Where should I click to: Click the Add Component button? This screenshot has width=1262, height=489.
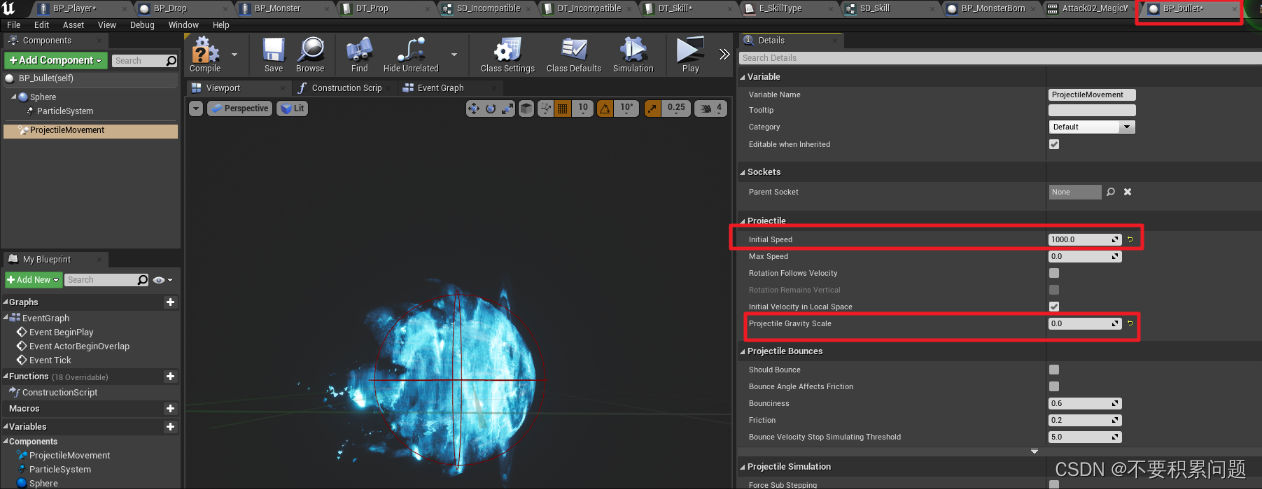click(x=56, y=61)
